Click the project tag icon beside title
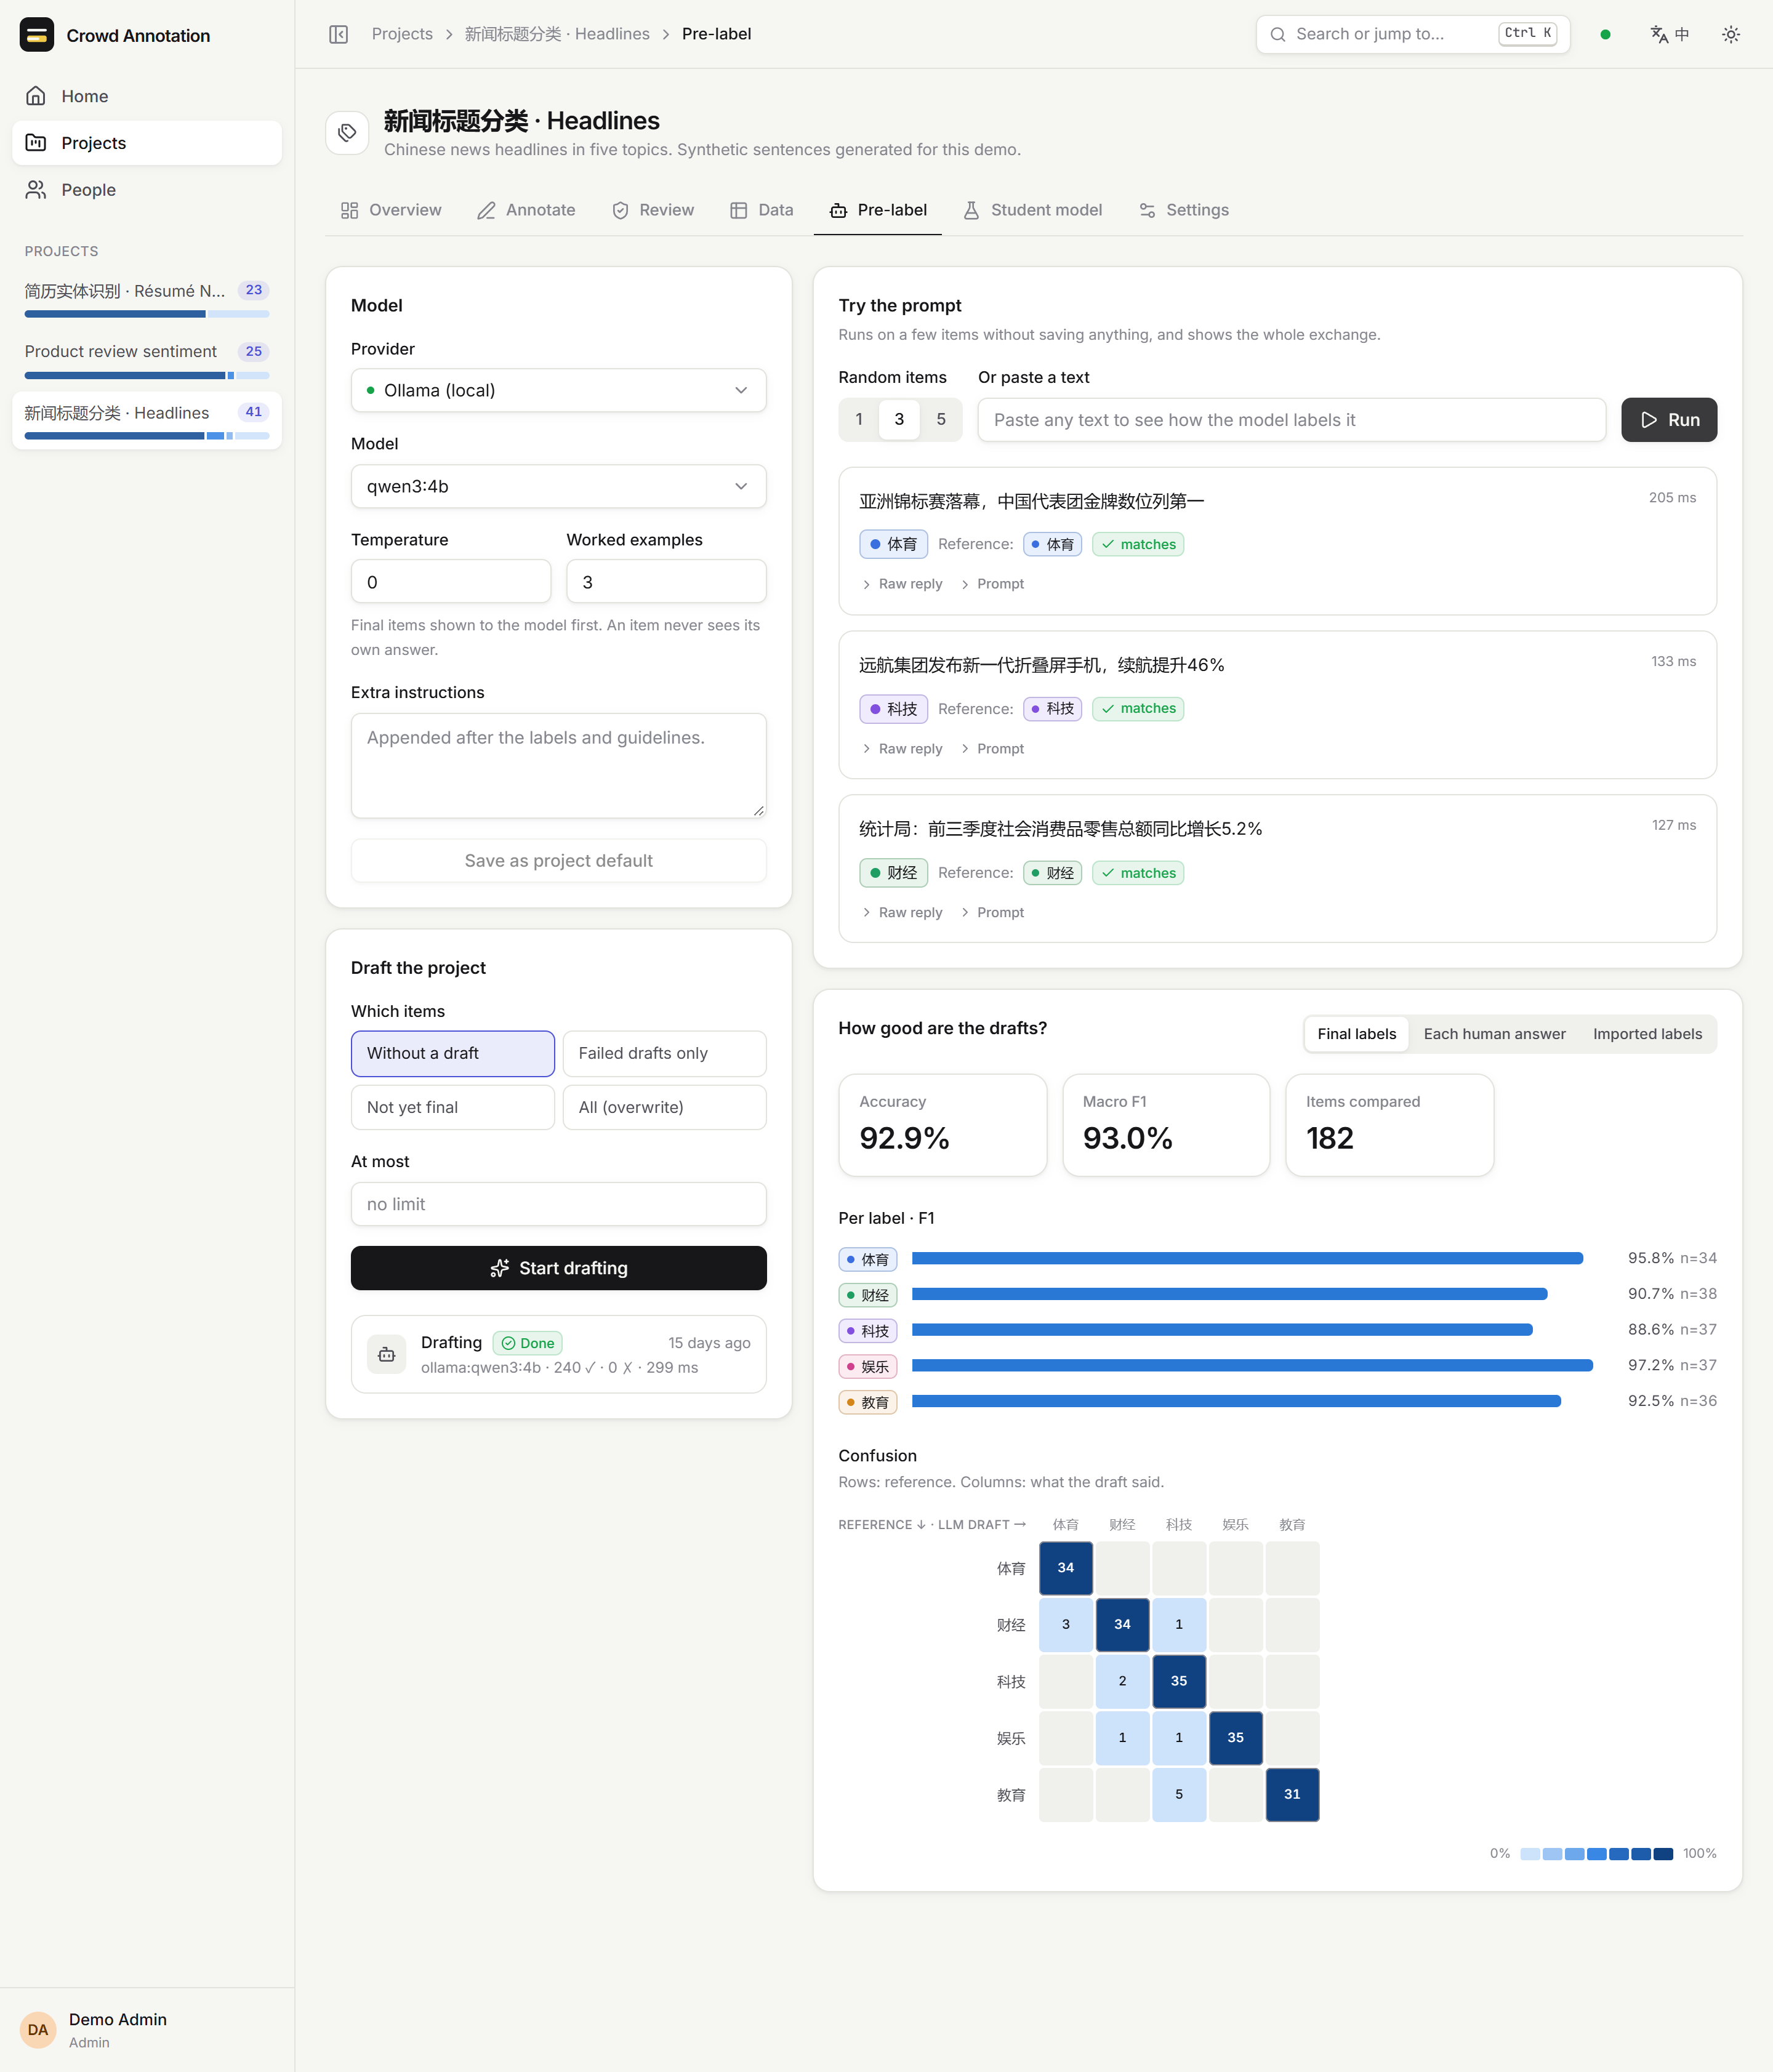 (347, 133)
